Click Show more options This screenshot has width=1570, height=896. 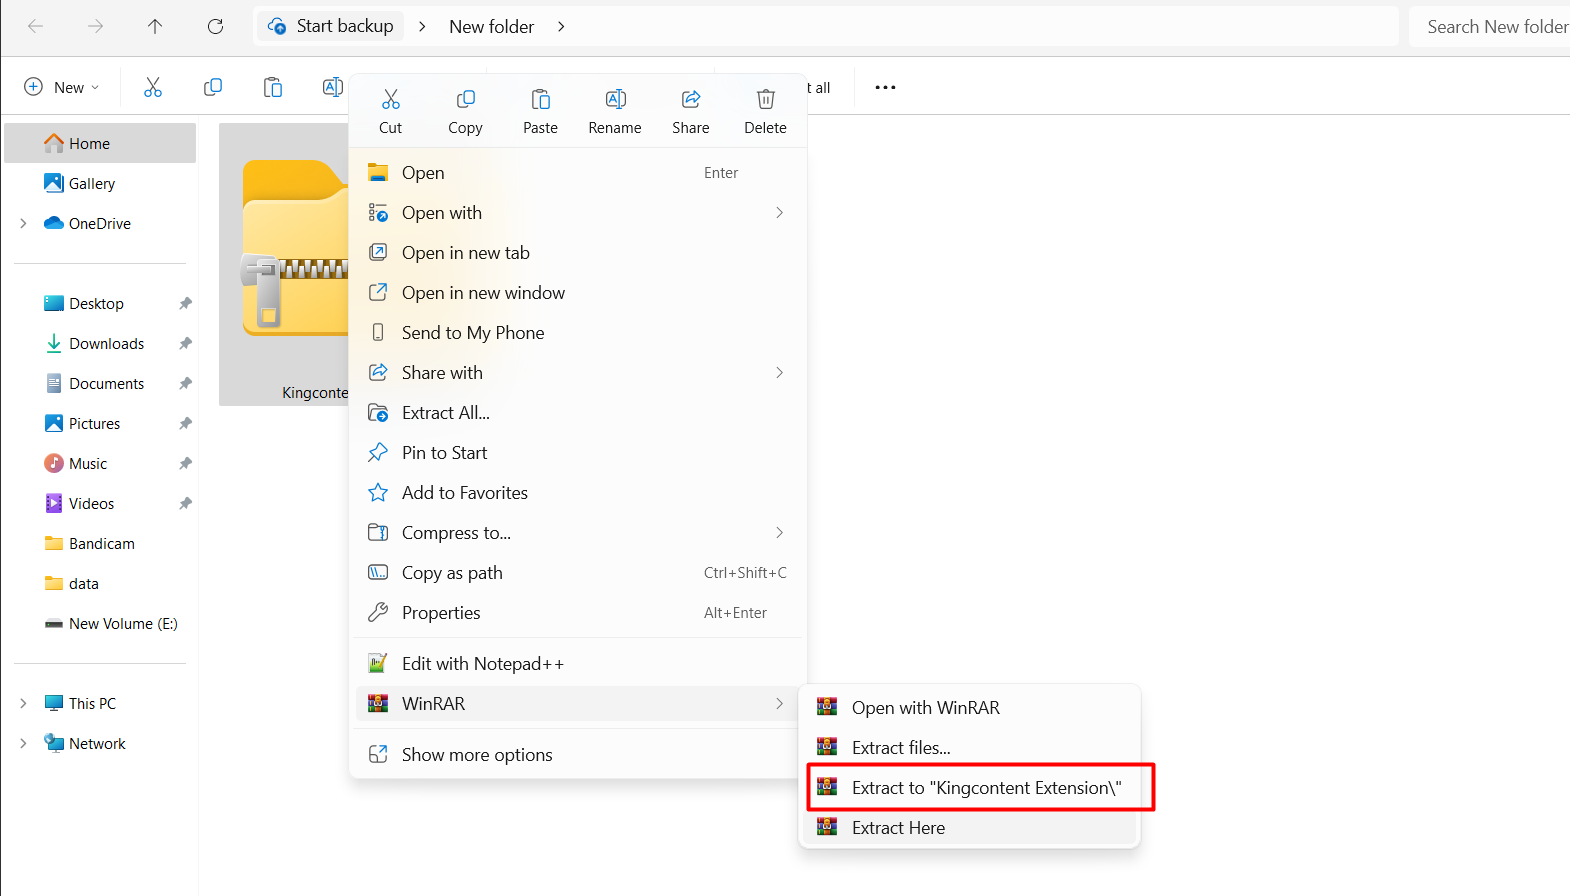477,755
